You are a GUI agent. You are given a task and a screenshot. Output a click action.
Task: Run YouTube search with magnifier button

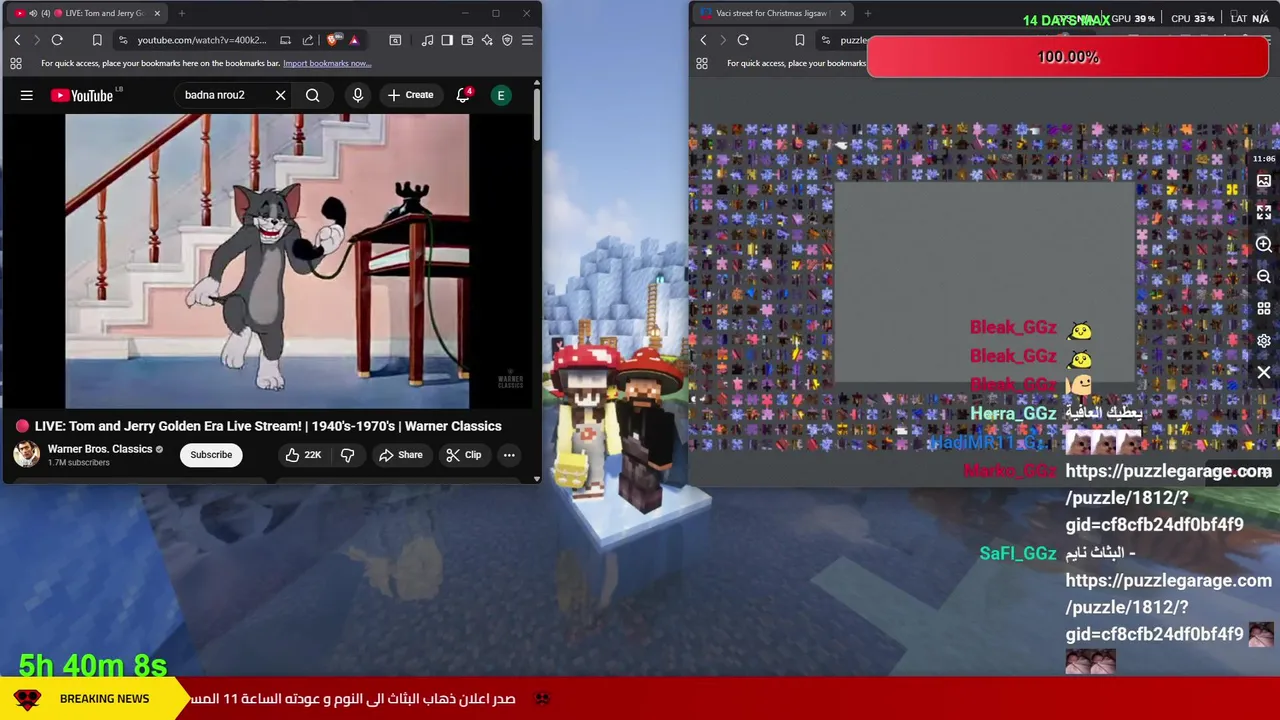[x=313, y=95]
